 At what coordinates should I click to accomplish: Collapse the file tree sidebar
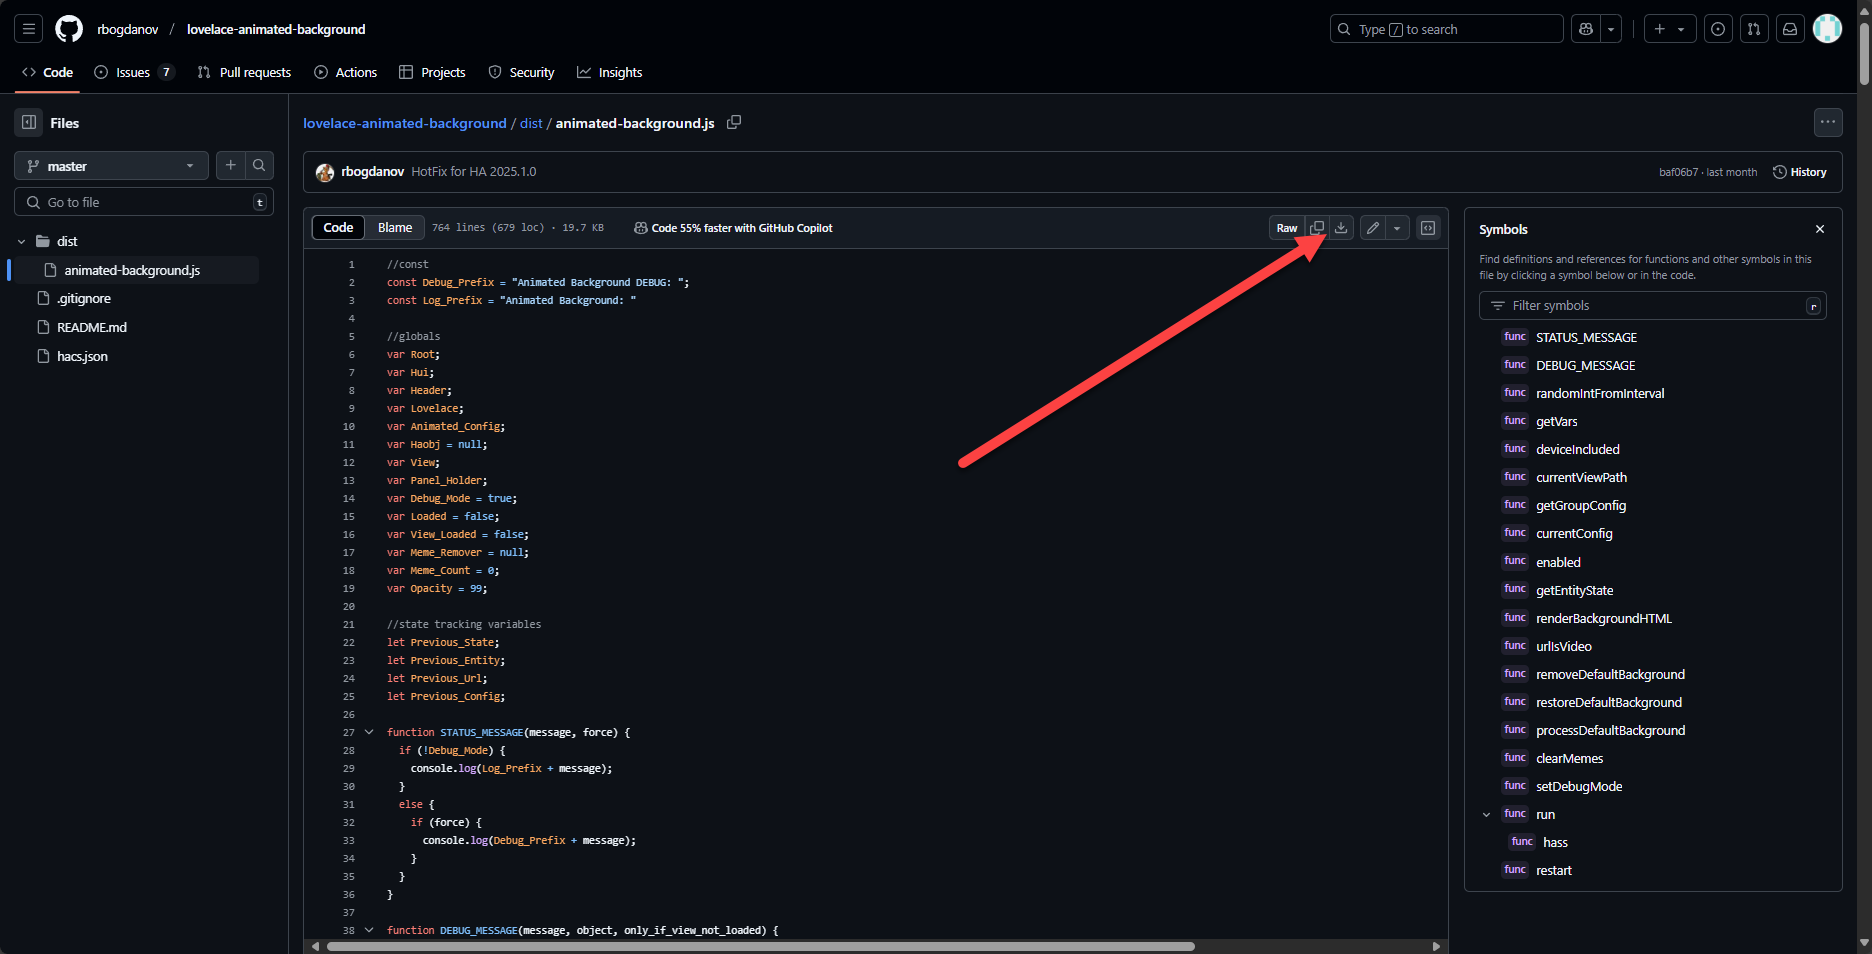29,122
